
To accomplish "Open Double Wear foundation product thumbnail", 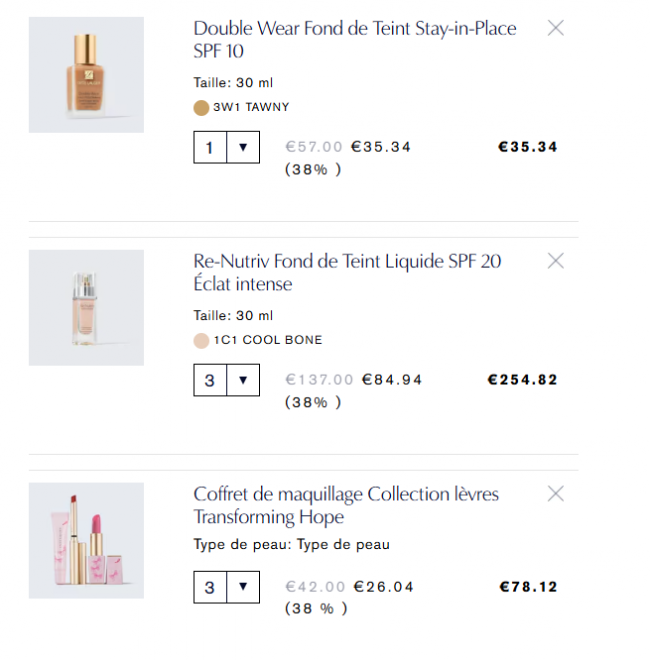I will click(x=86, y=75).
